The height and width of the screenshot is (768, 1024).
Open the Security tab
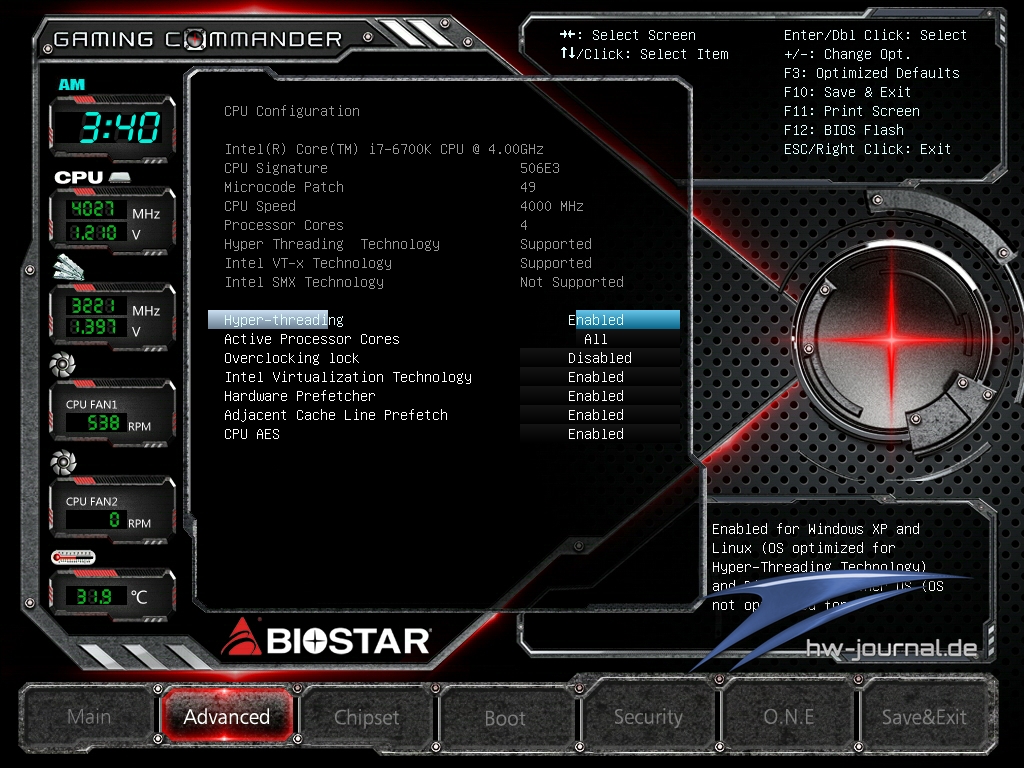[648, 717]
